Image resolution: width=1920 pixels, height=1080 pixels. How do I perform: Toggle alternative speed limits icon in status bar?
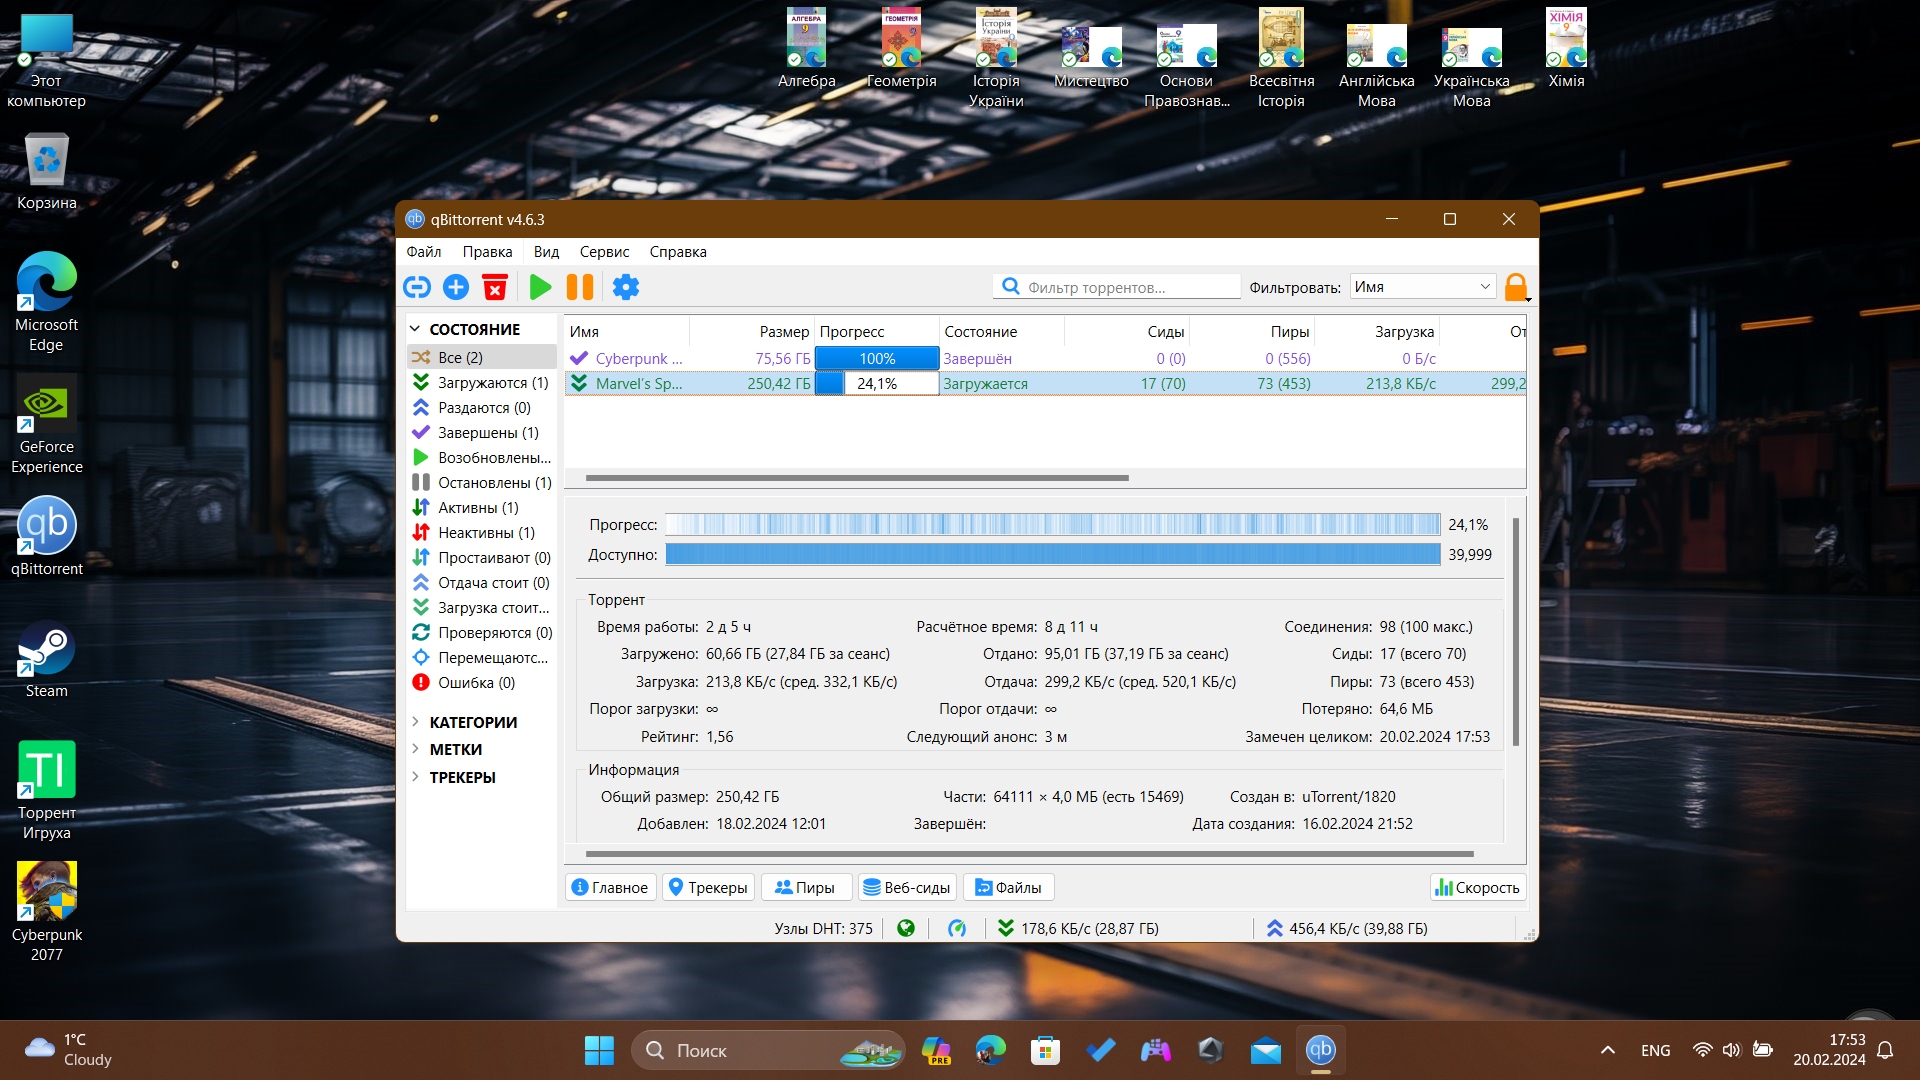[x=957, y=929]
